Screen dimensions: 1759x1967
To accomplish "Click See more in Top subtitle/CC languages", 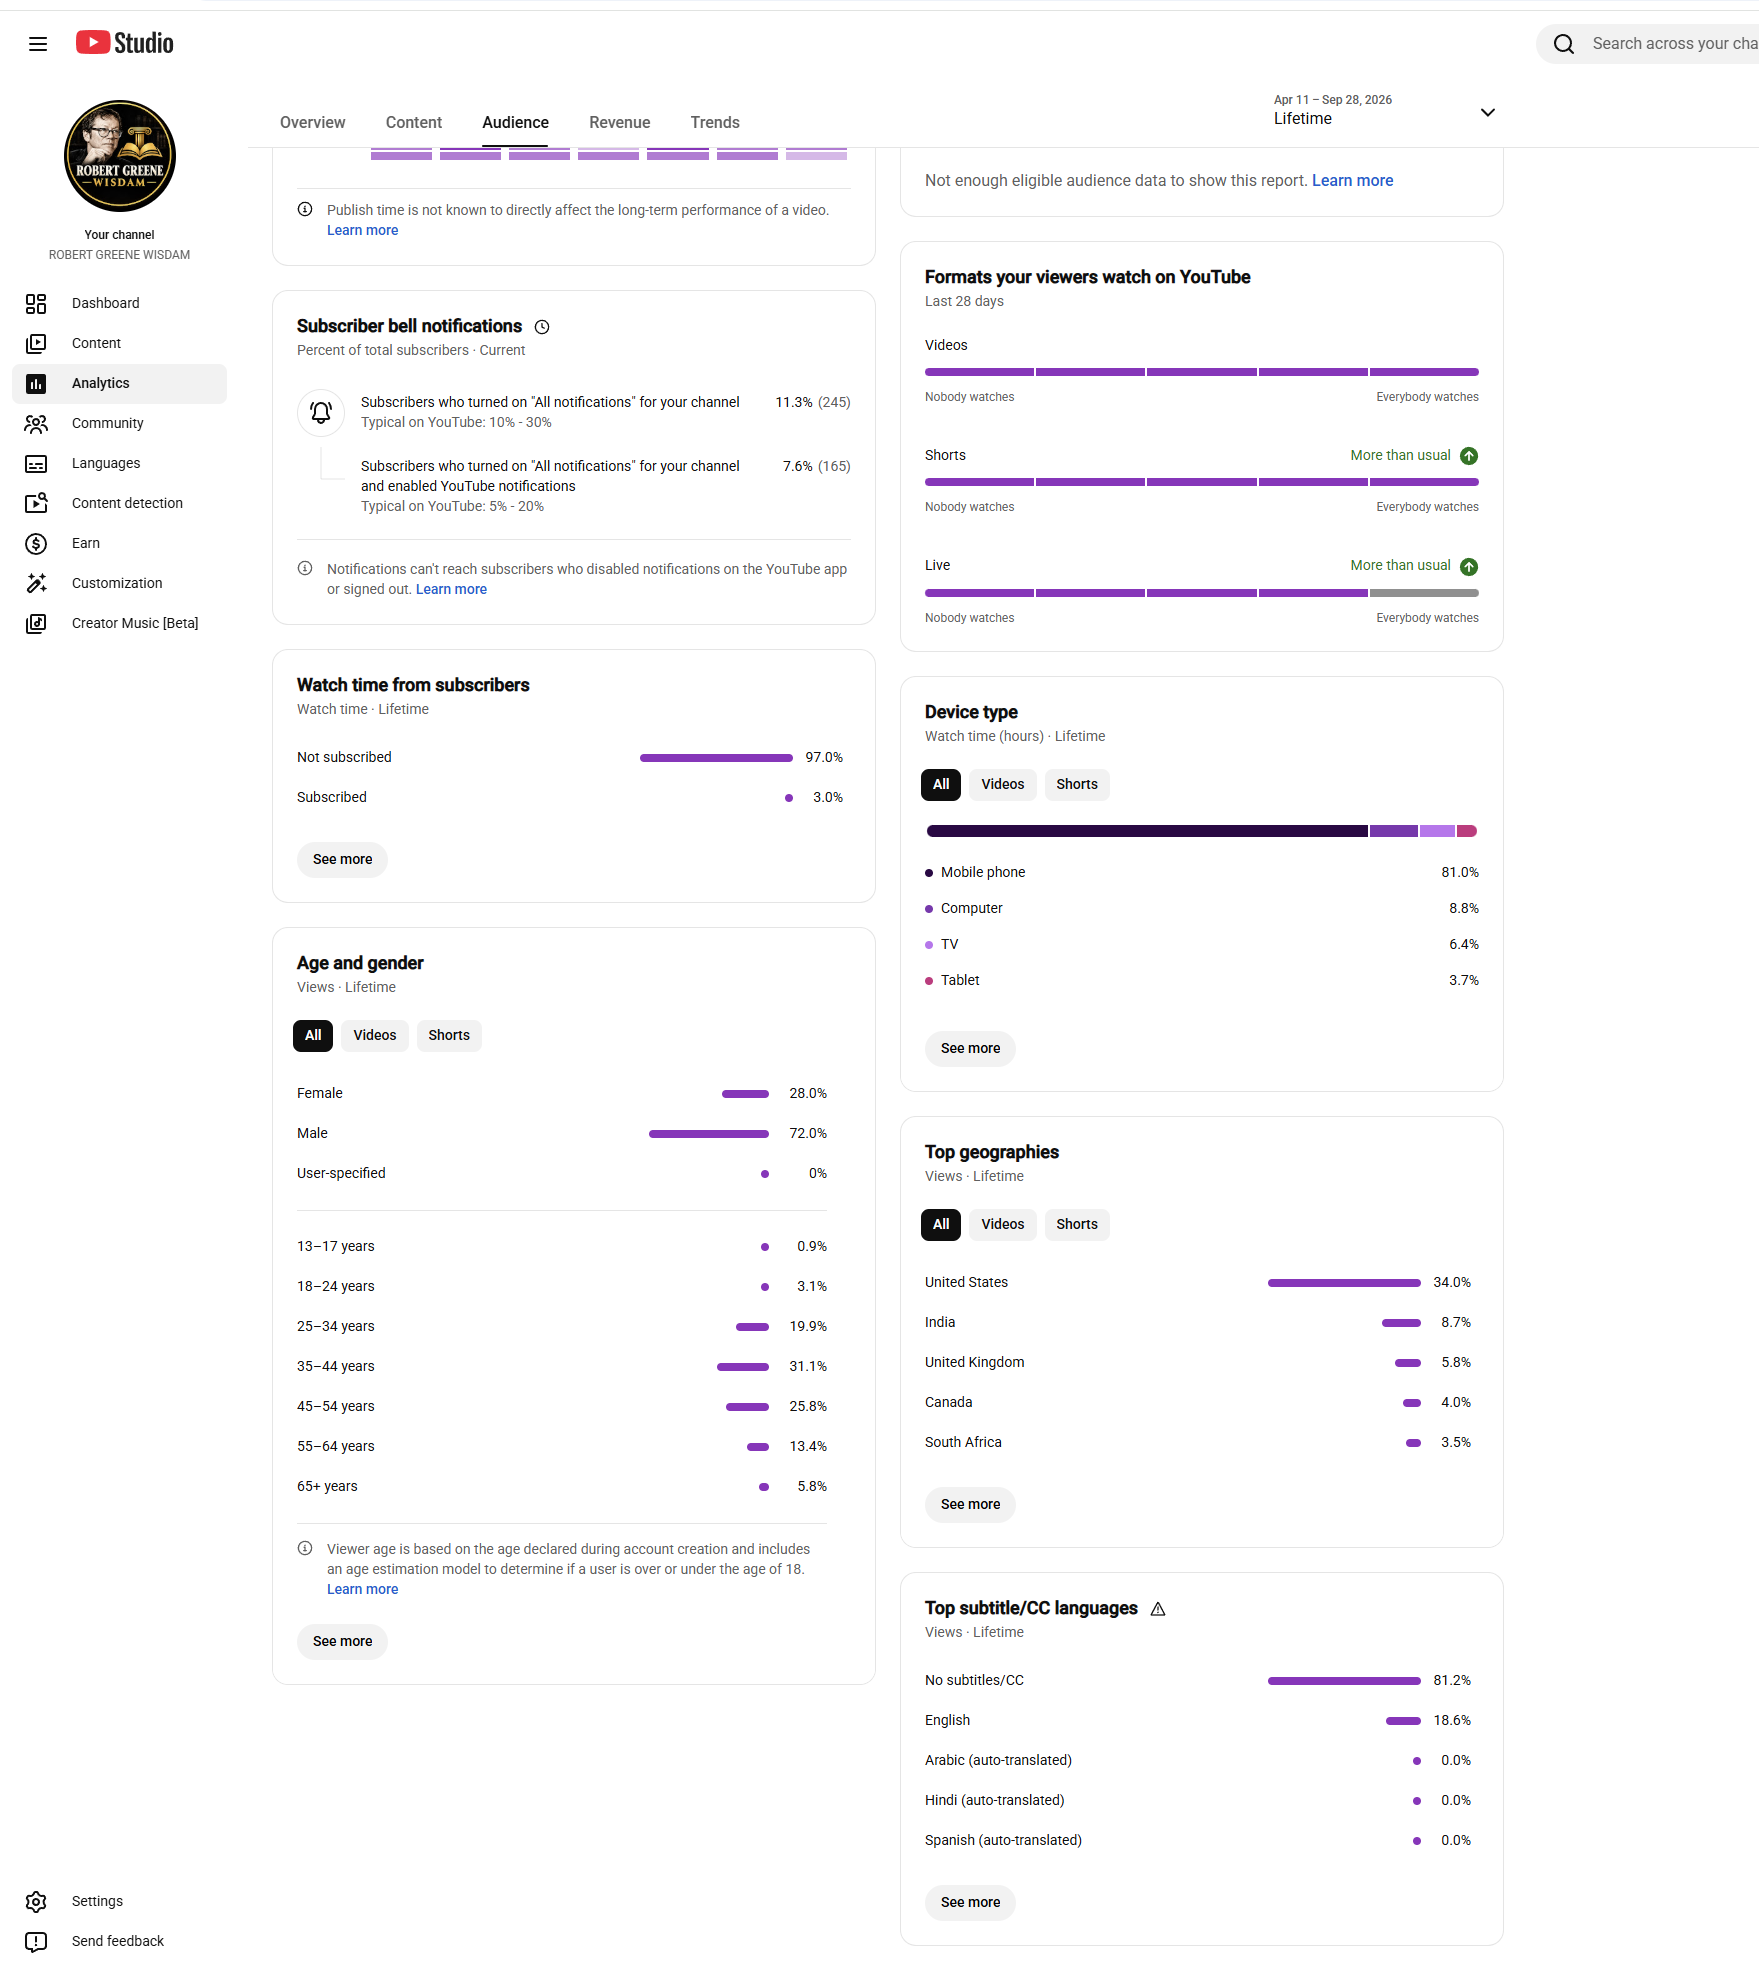I will 970,1902.
